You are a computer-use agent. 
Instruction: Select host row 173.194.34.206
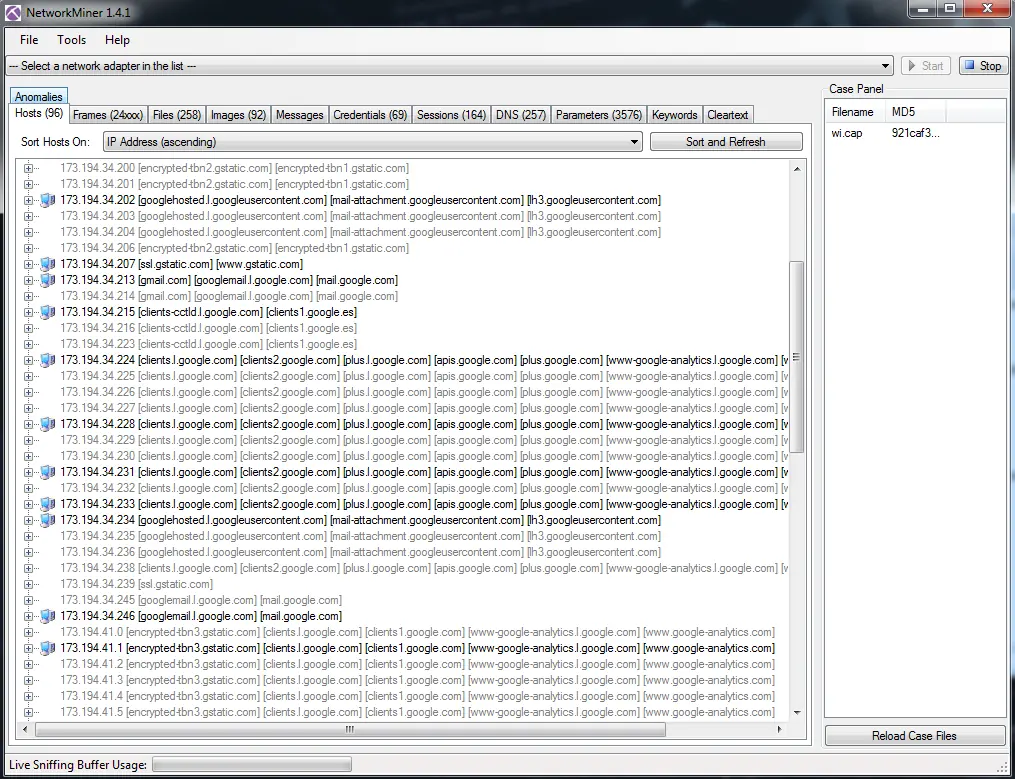pyautogui.click(x=234, y=248)
